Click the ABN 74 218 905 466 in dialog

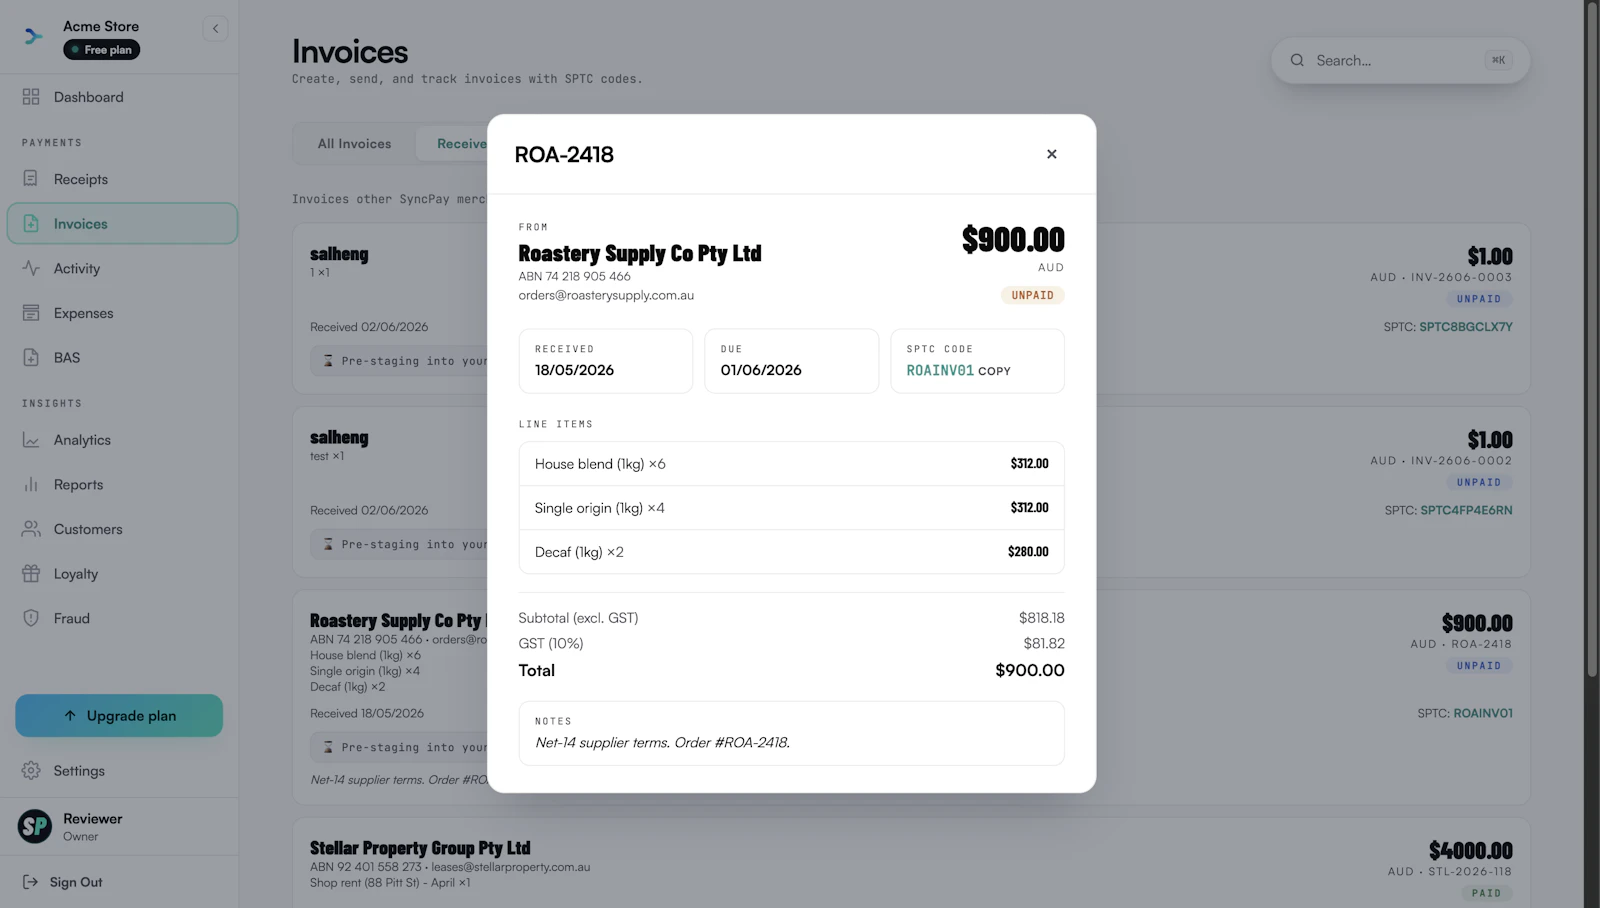(574, 276)
